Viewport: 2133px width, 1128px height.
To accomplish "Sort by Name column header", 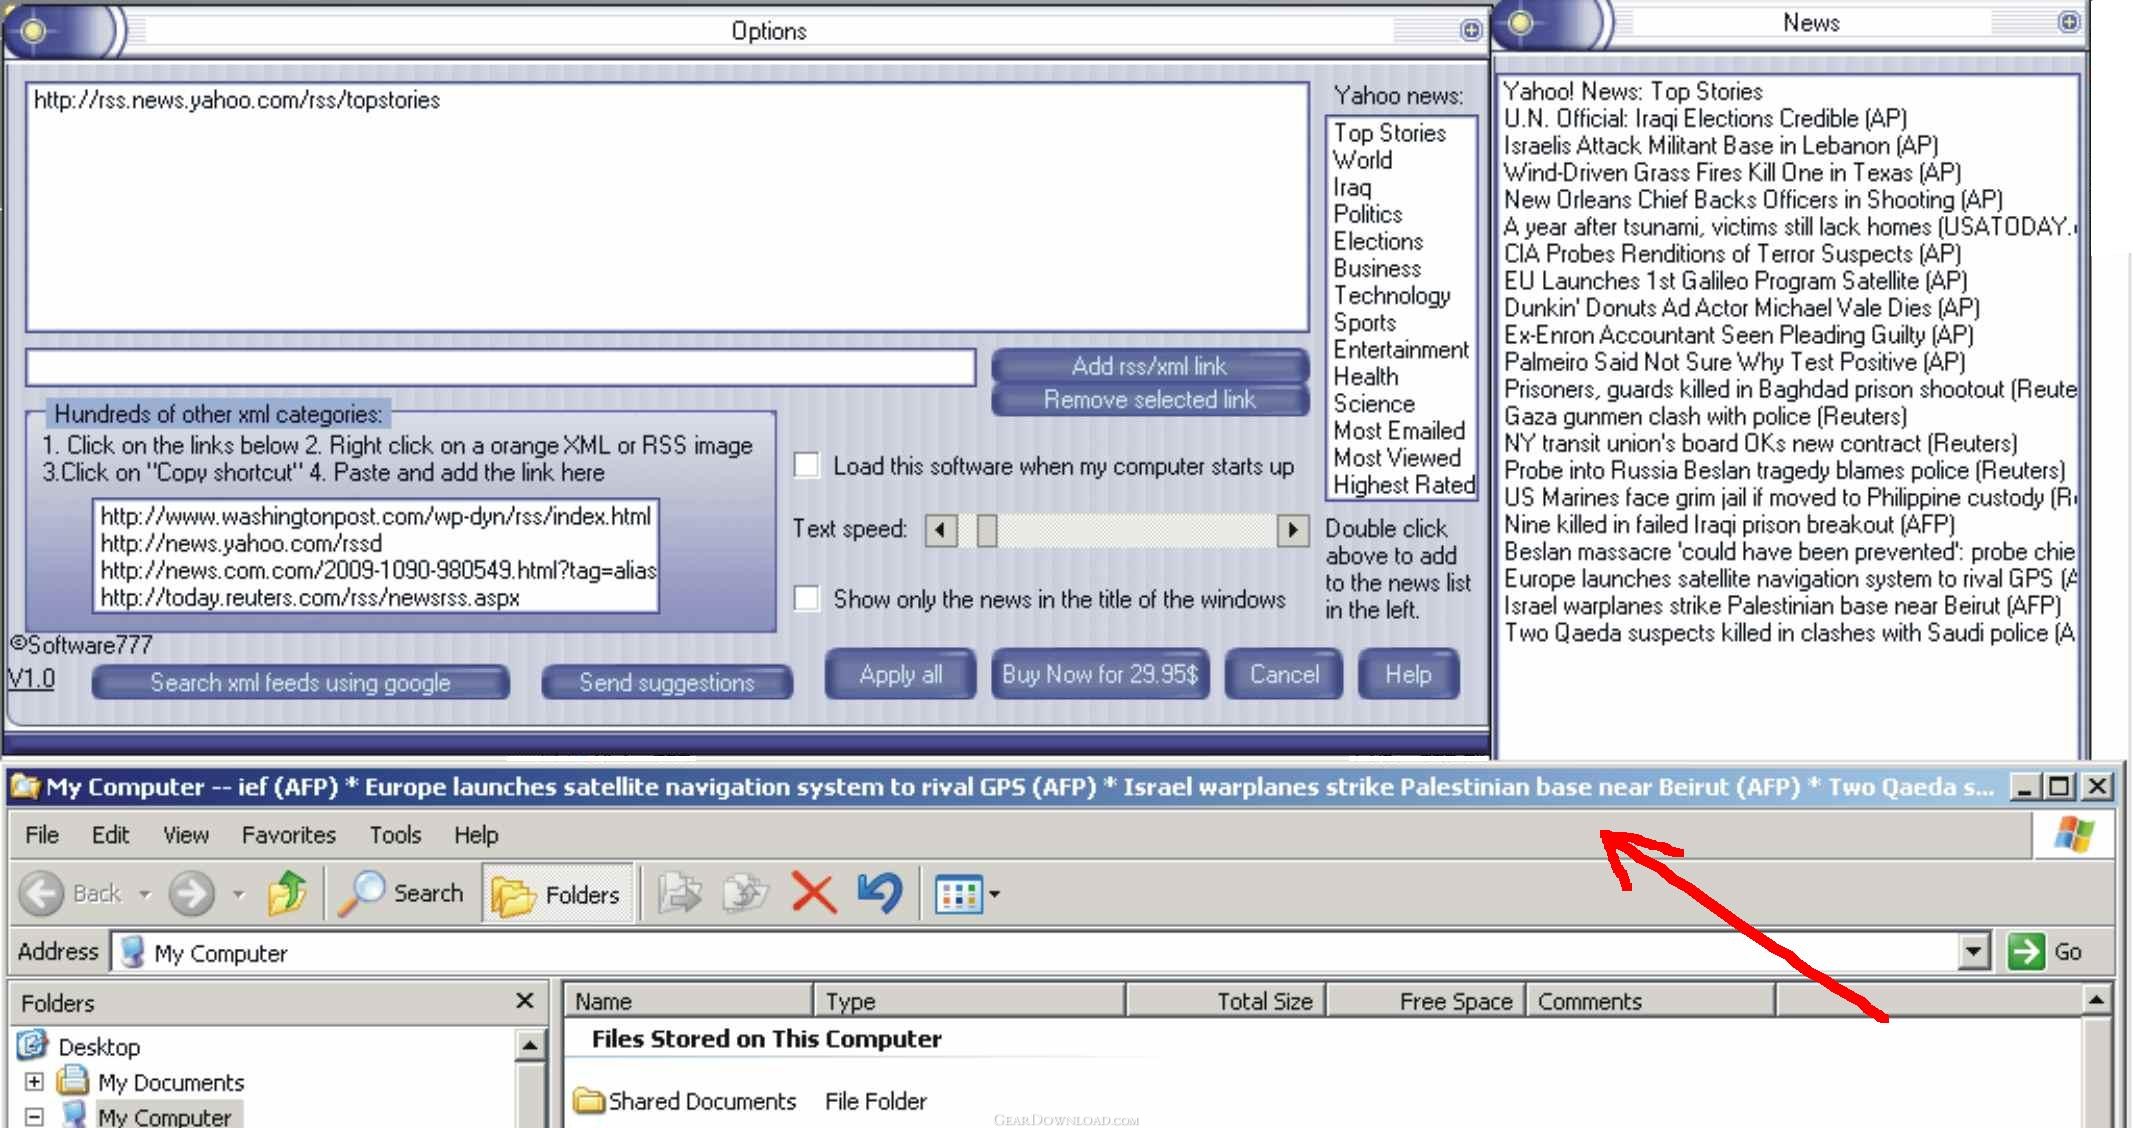I will (x=689, y=1000).
